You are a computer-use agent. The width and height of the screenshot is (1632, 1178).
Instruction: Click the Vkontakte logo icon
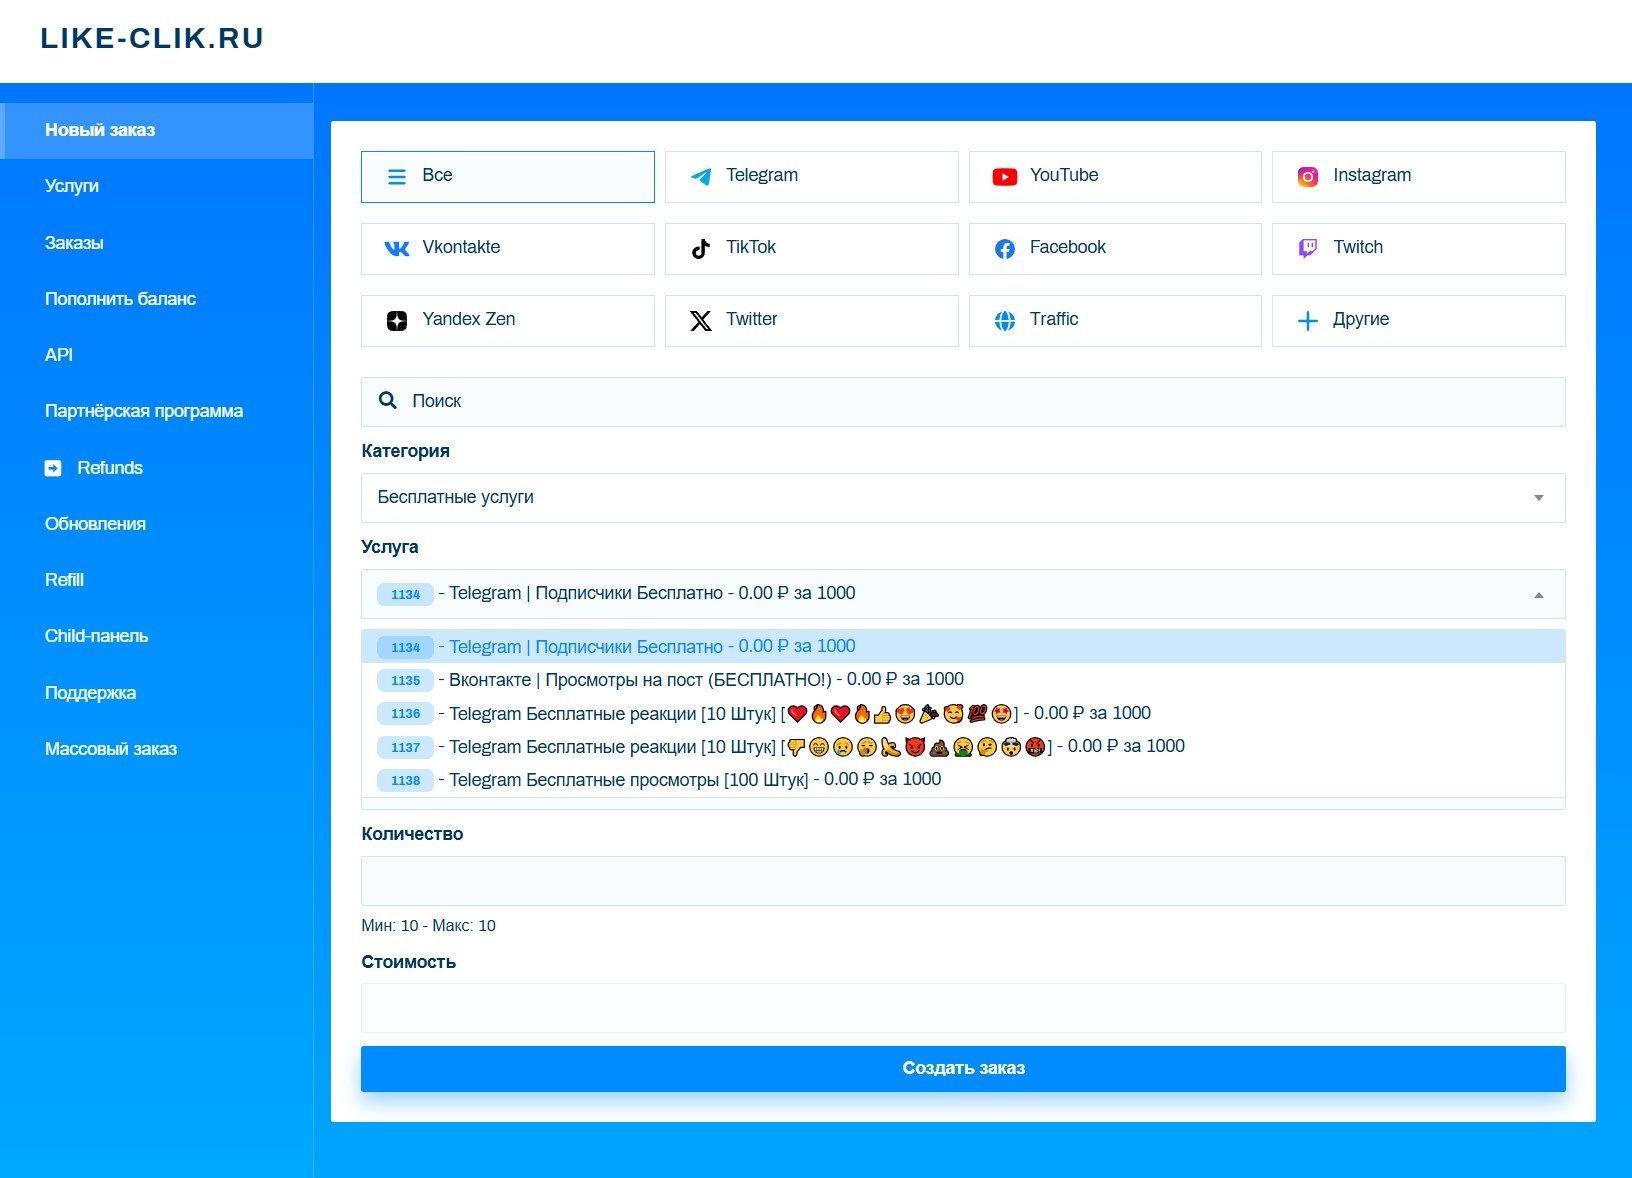click(397, 249)
